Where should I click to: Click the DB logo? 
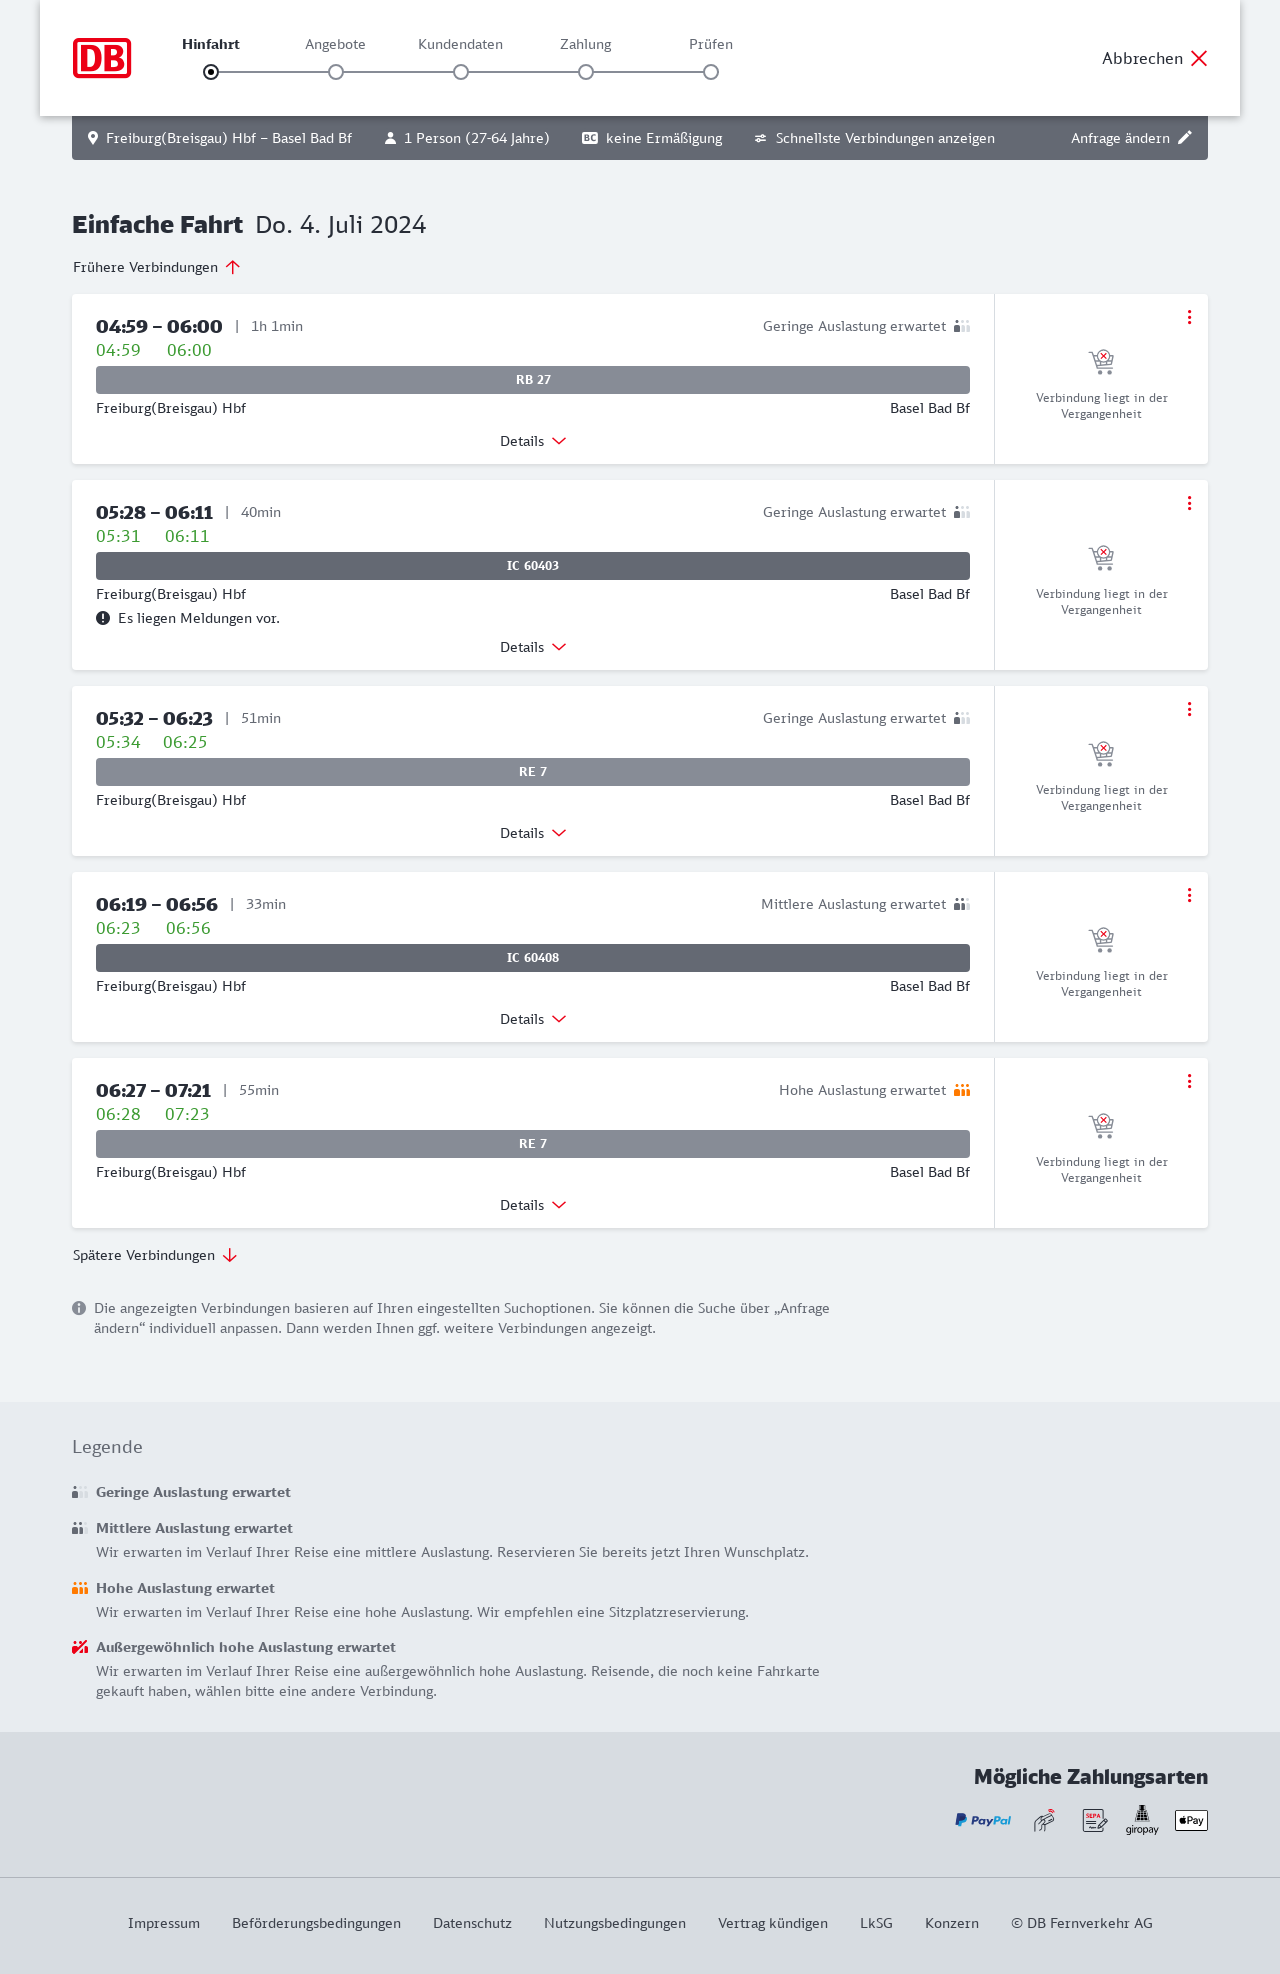[x=102, y=58]
